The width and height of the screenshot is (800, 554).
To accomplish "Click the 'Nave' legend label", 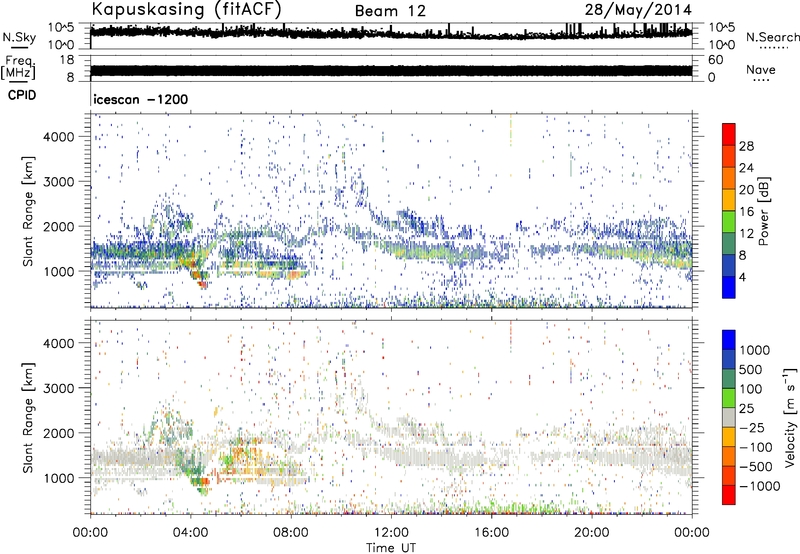I will coord(761,69).
